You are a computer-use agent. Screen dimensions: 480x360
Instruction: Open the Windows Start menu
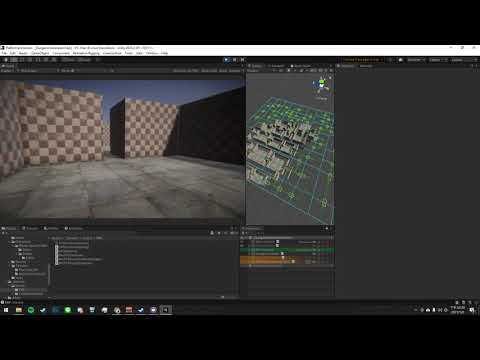pos(6,310)
